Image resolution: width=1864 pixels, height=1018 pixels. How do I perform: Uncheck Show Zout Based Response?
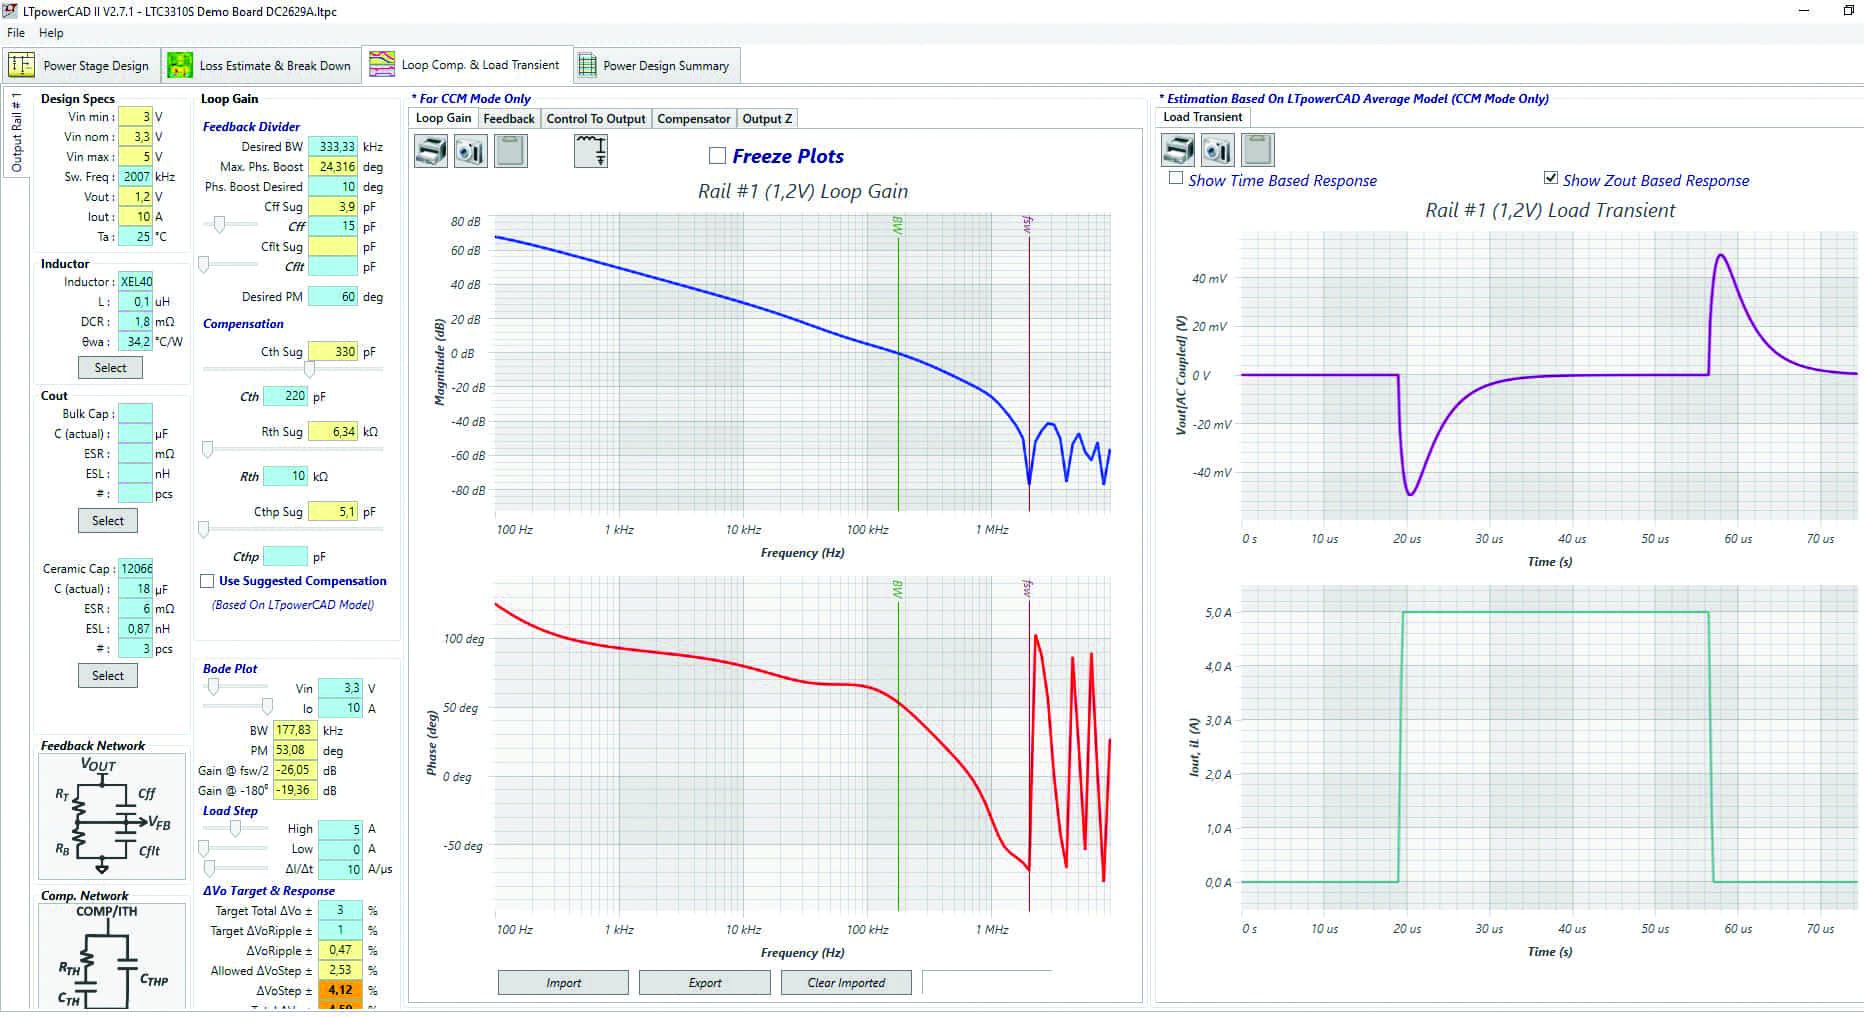(1550, 179)
